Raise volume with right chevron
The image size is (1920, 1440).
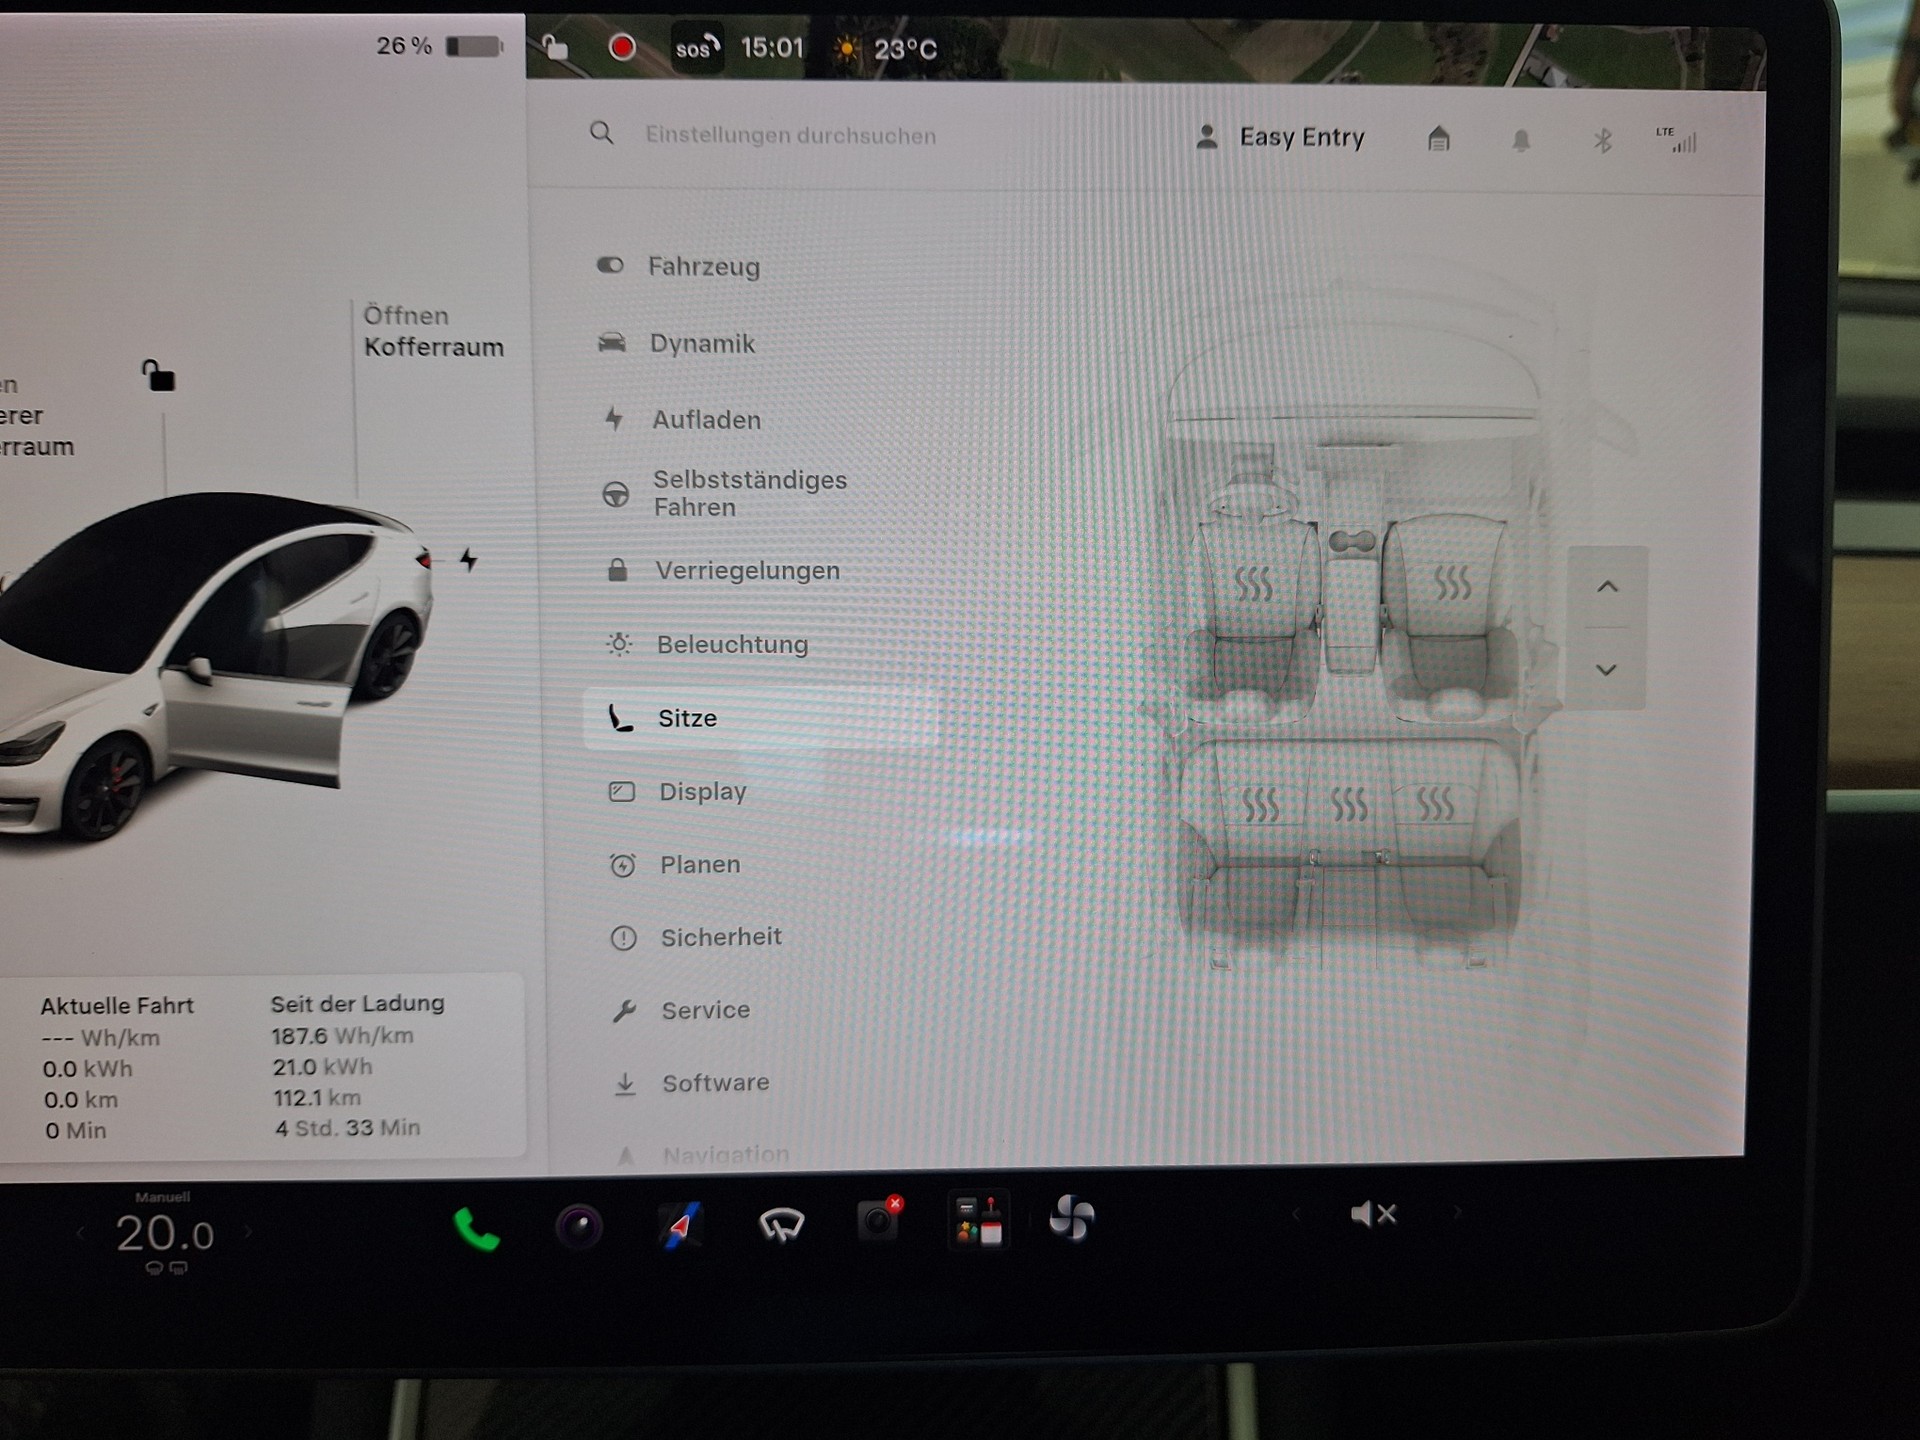(x=1457, y=1213)
